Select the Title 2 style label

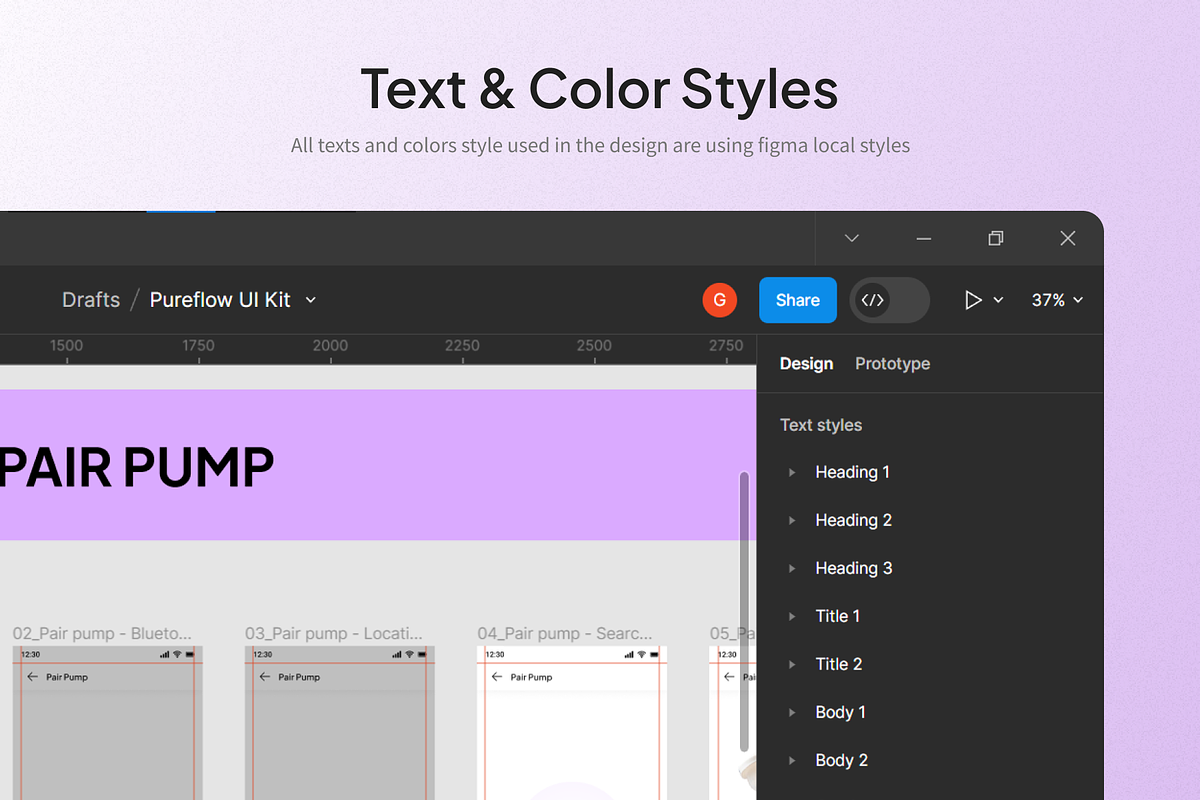coord(838,664)
